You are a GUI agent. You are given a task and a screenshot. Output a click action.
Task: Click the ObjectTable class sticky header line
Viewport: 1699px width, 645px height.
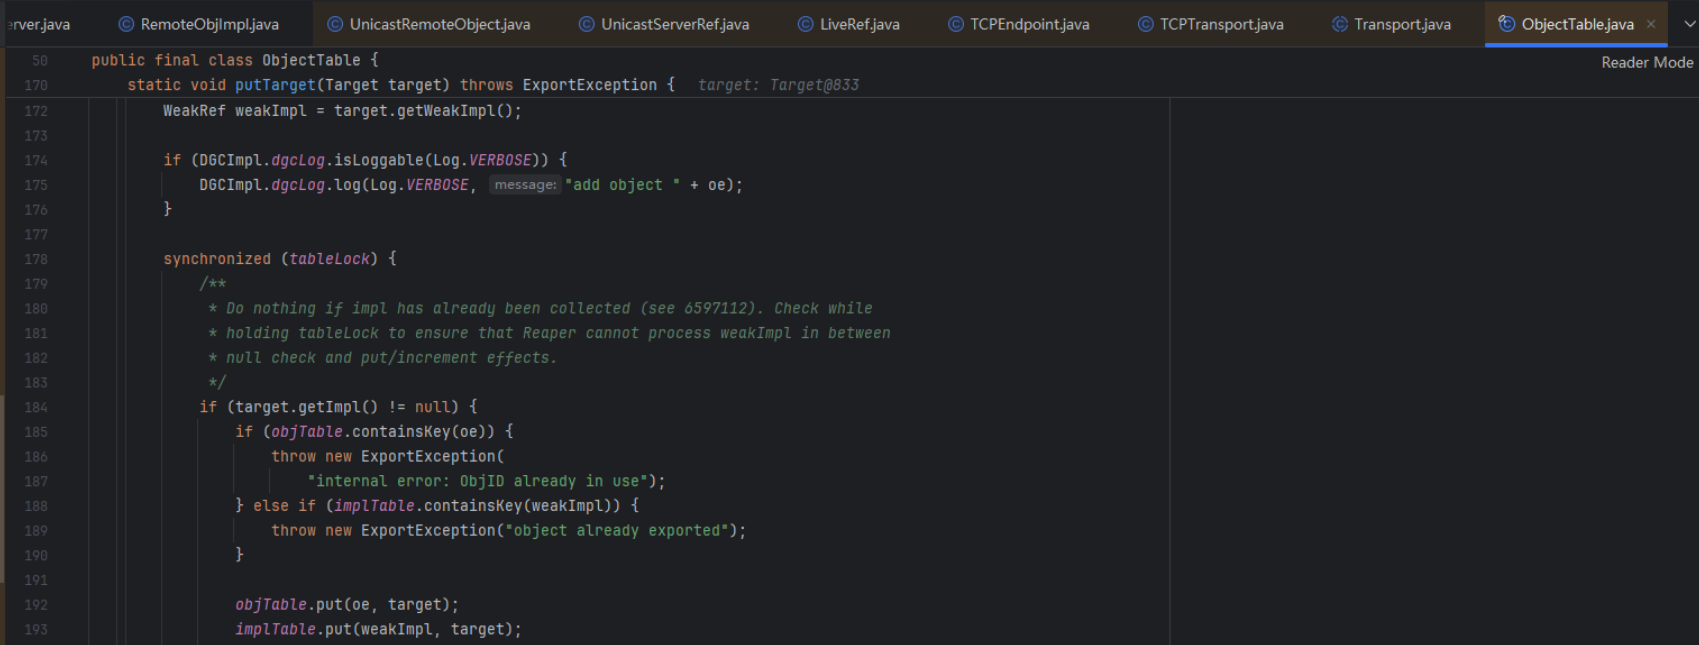coord(235,60)
